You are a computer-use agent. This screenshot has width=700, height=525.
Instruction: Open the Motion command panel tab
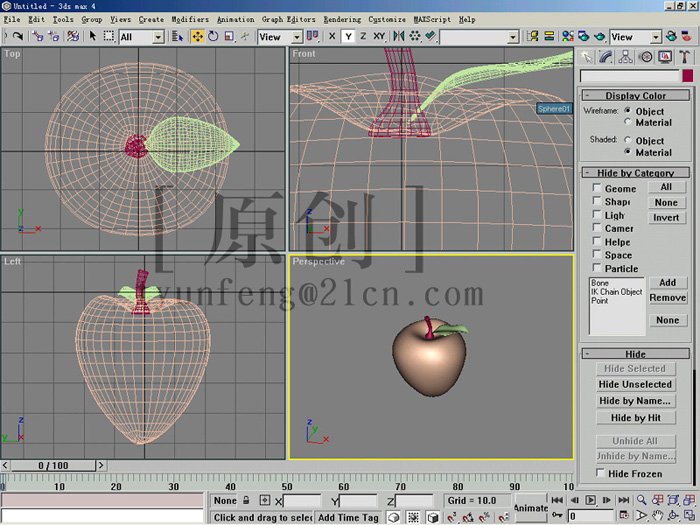645,57
